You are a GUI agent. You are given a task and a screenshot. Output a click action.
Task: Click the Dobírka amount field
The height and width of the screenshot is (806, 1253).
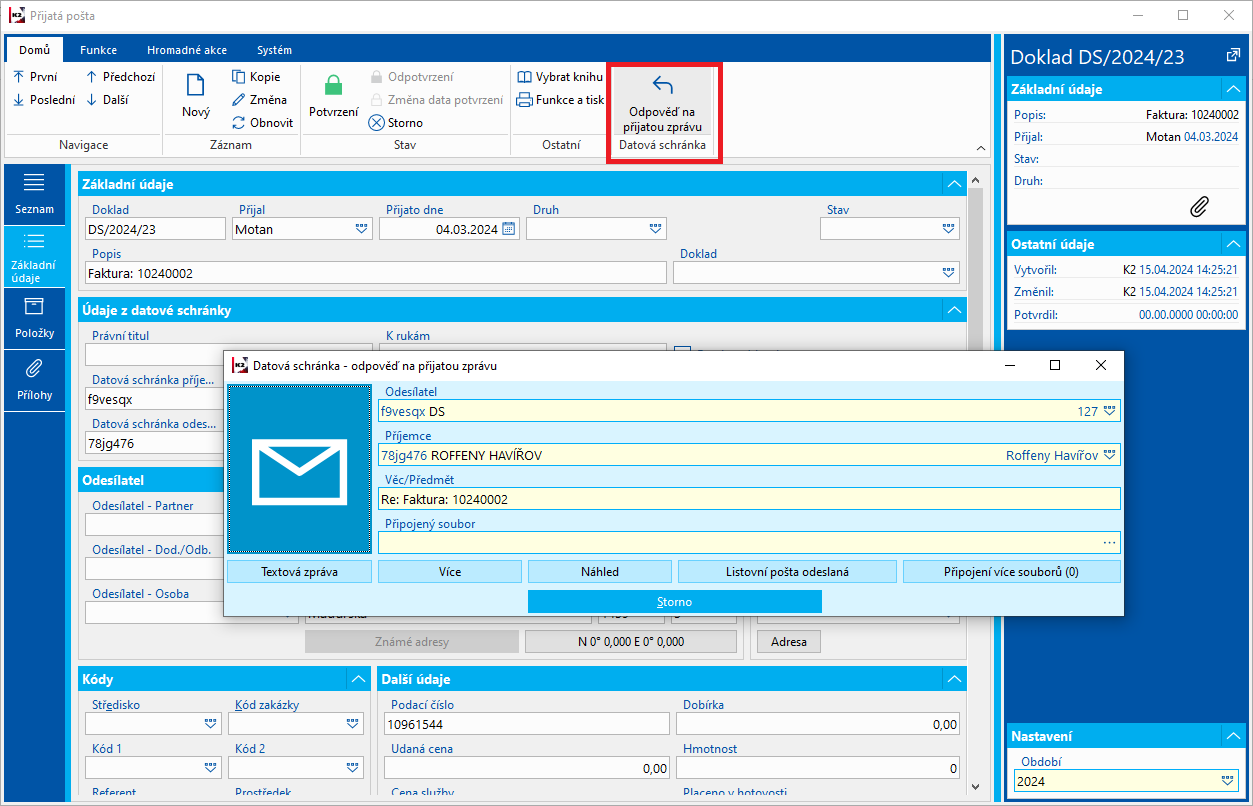(818, 724)
